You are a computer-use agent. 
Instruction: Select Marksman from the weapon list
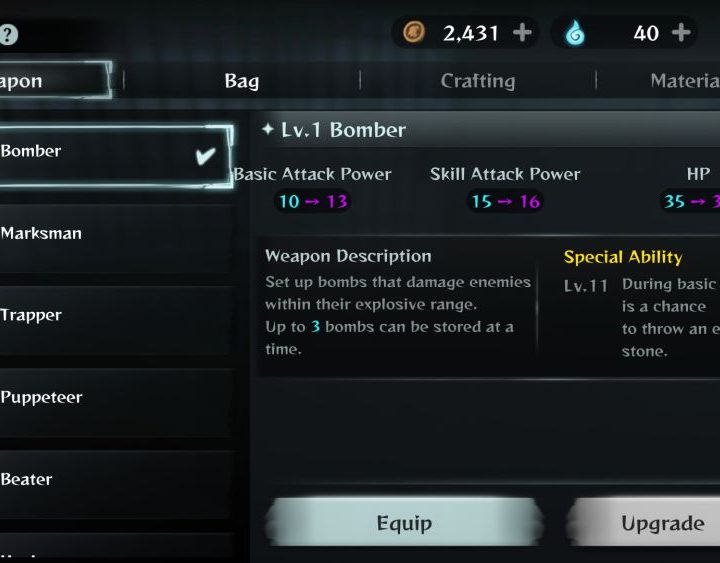[x=115, y=233]
